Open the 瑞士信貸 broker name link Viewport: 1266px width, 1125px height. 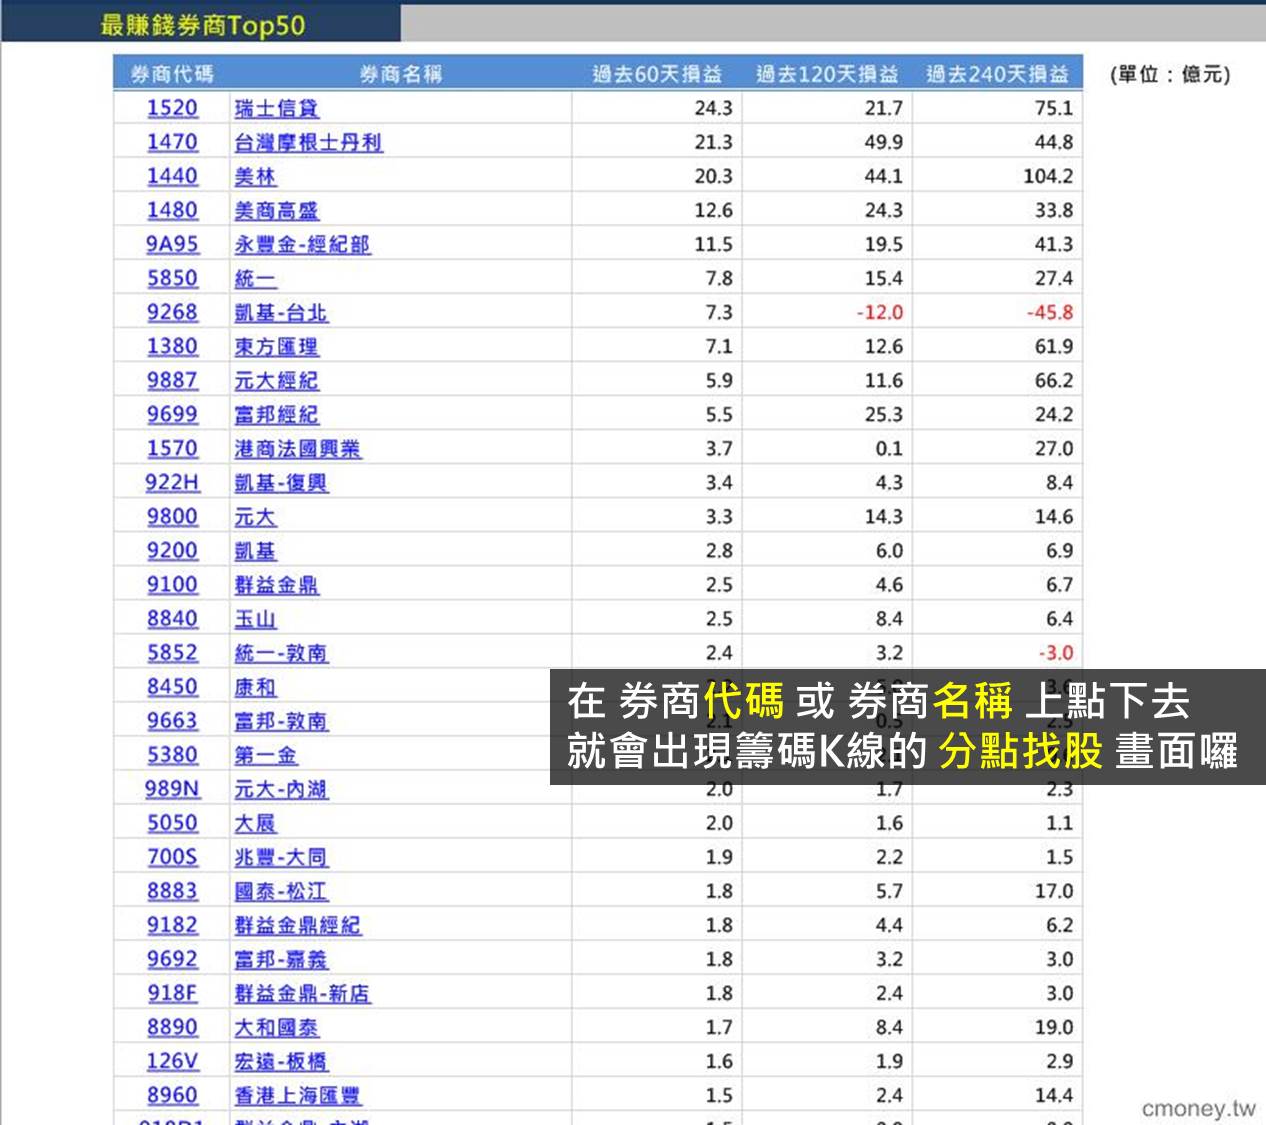276,109
